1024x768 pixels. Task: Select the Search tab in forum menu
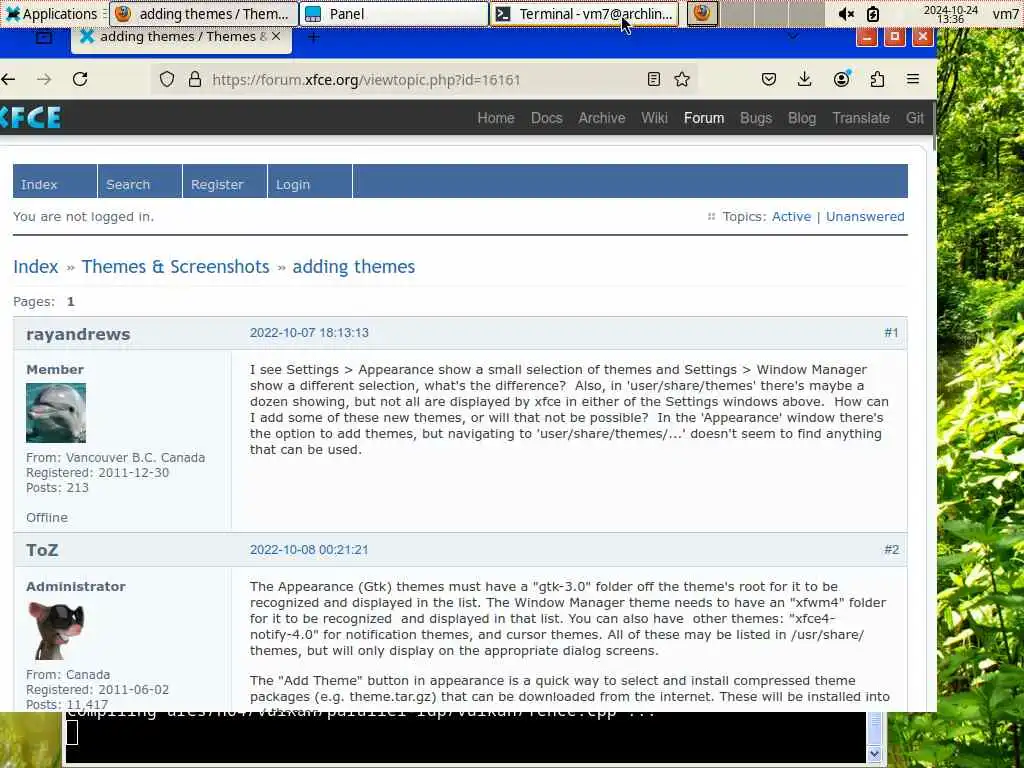coord(140,182)
